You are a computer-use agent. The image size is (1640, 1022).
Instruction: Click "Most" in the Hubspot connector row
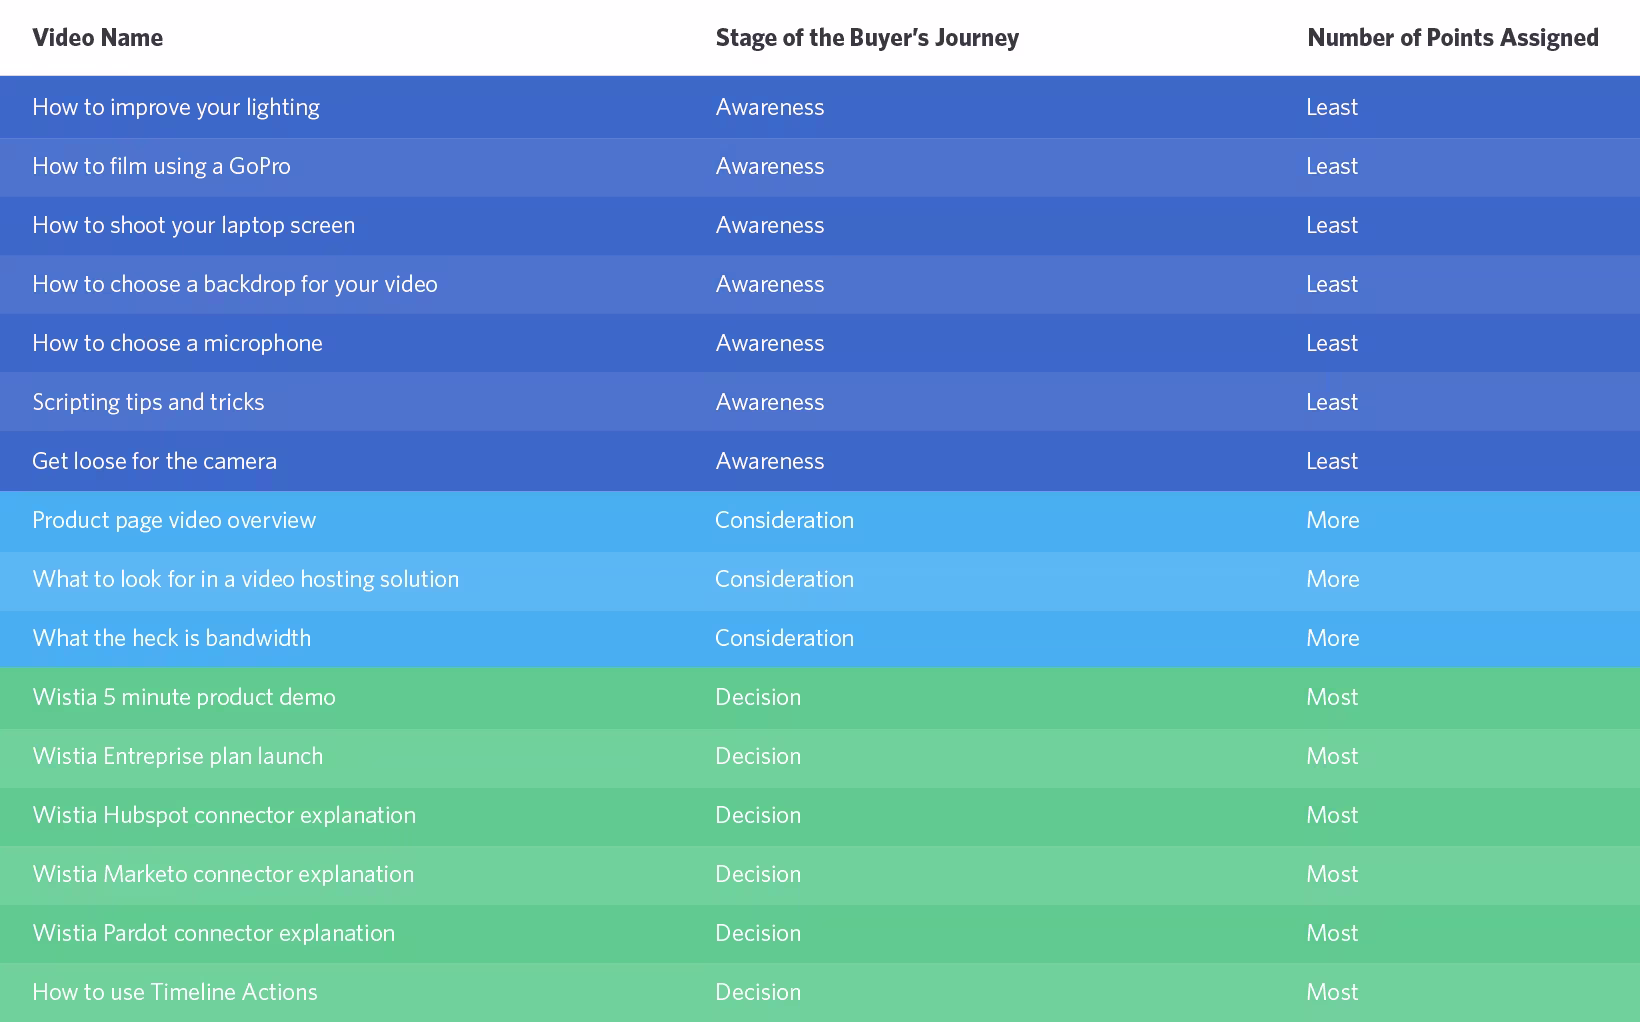(1332, 815)
